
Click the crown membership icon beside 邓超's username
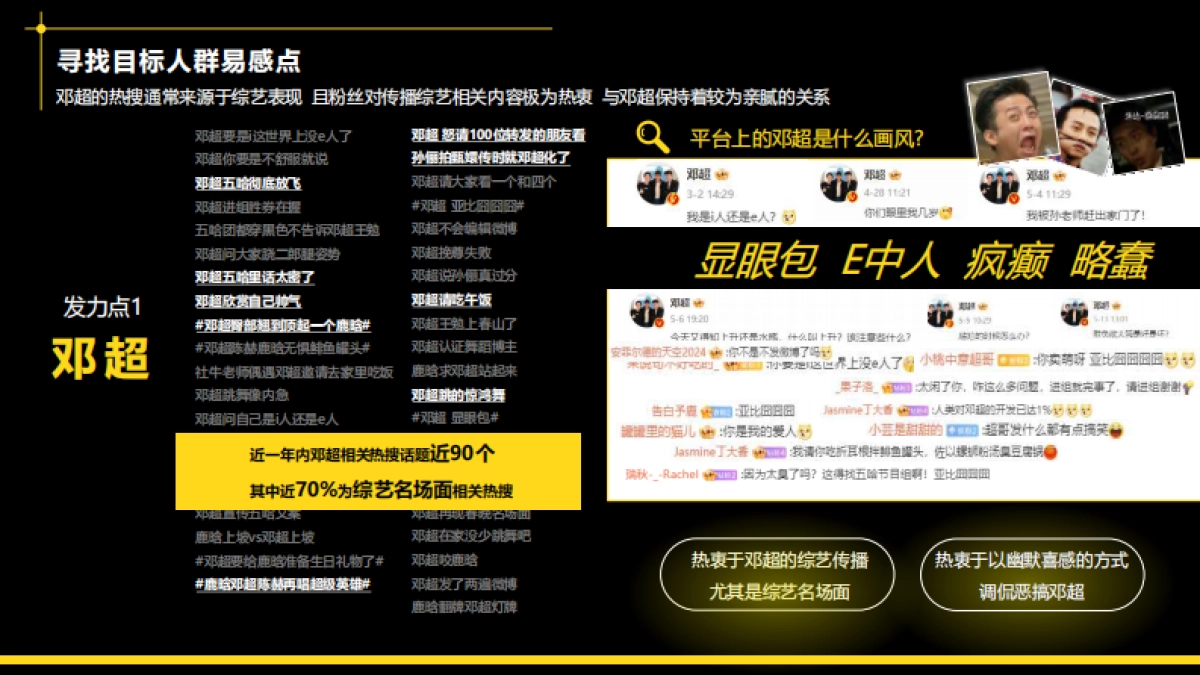722,176
